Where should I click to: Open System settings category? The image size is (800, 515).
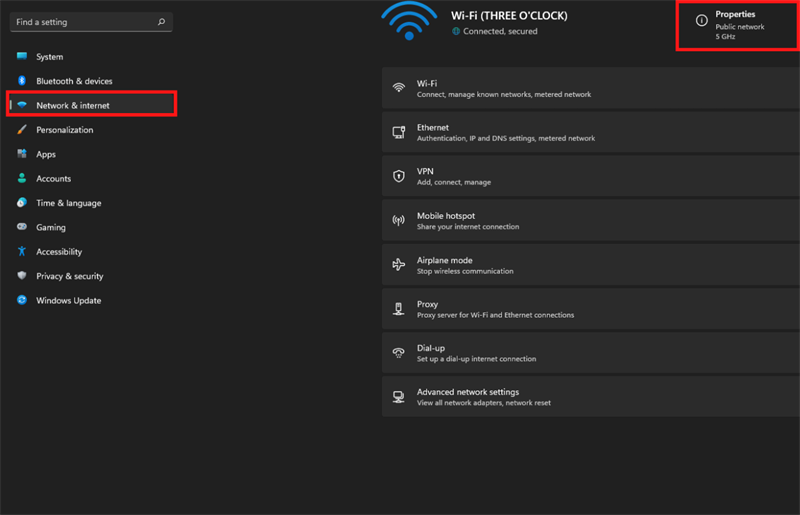[91, 57]
